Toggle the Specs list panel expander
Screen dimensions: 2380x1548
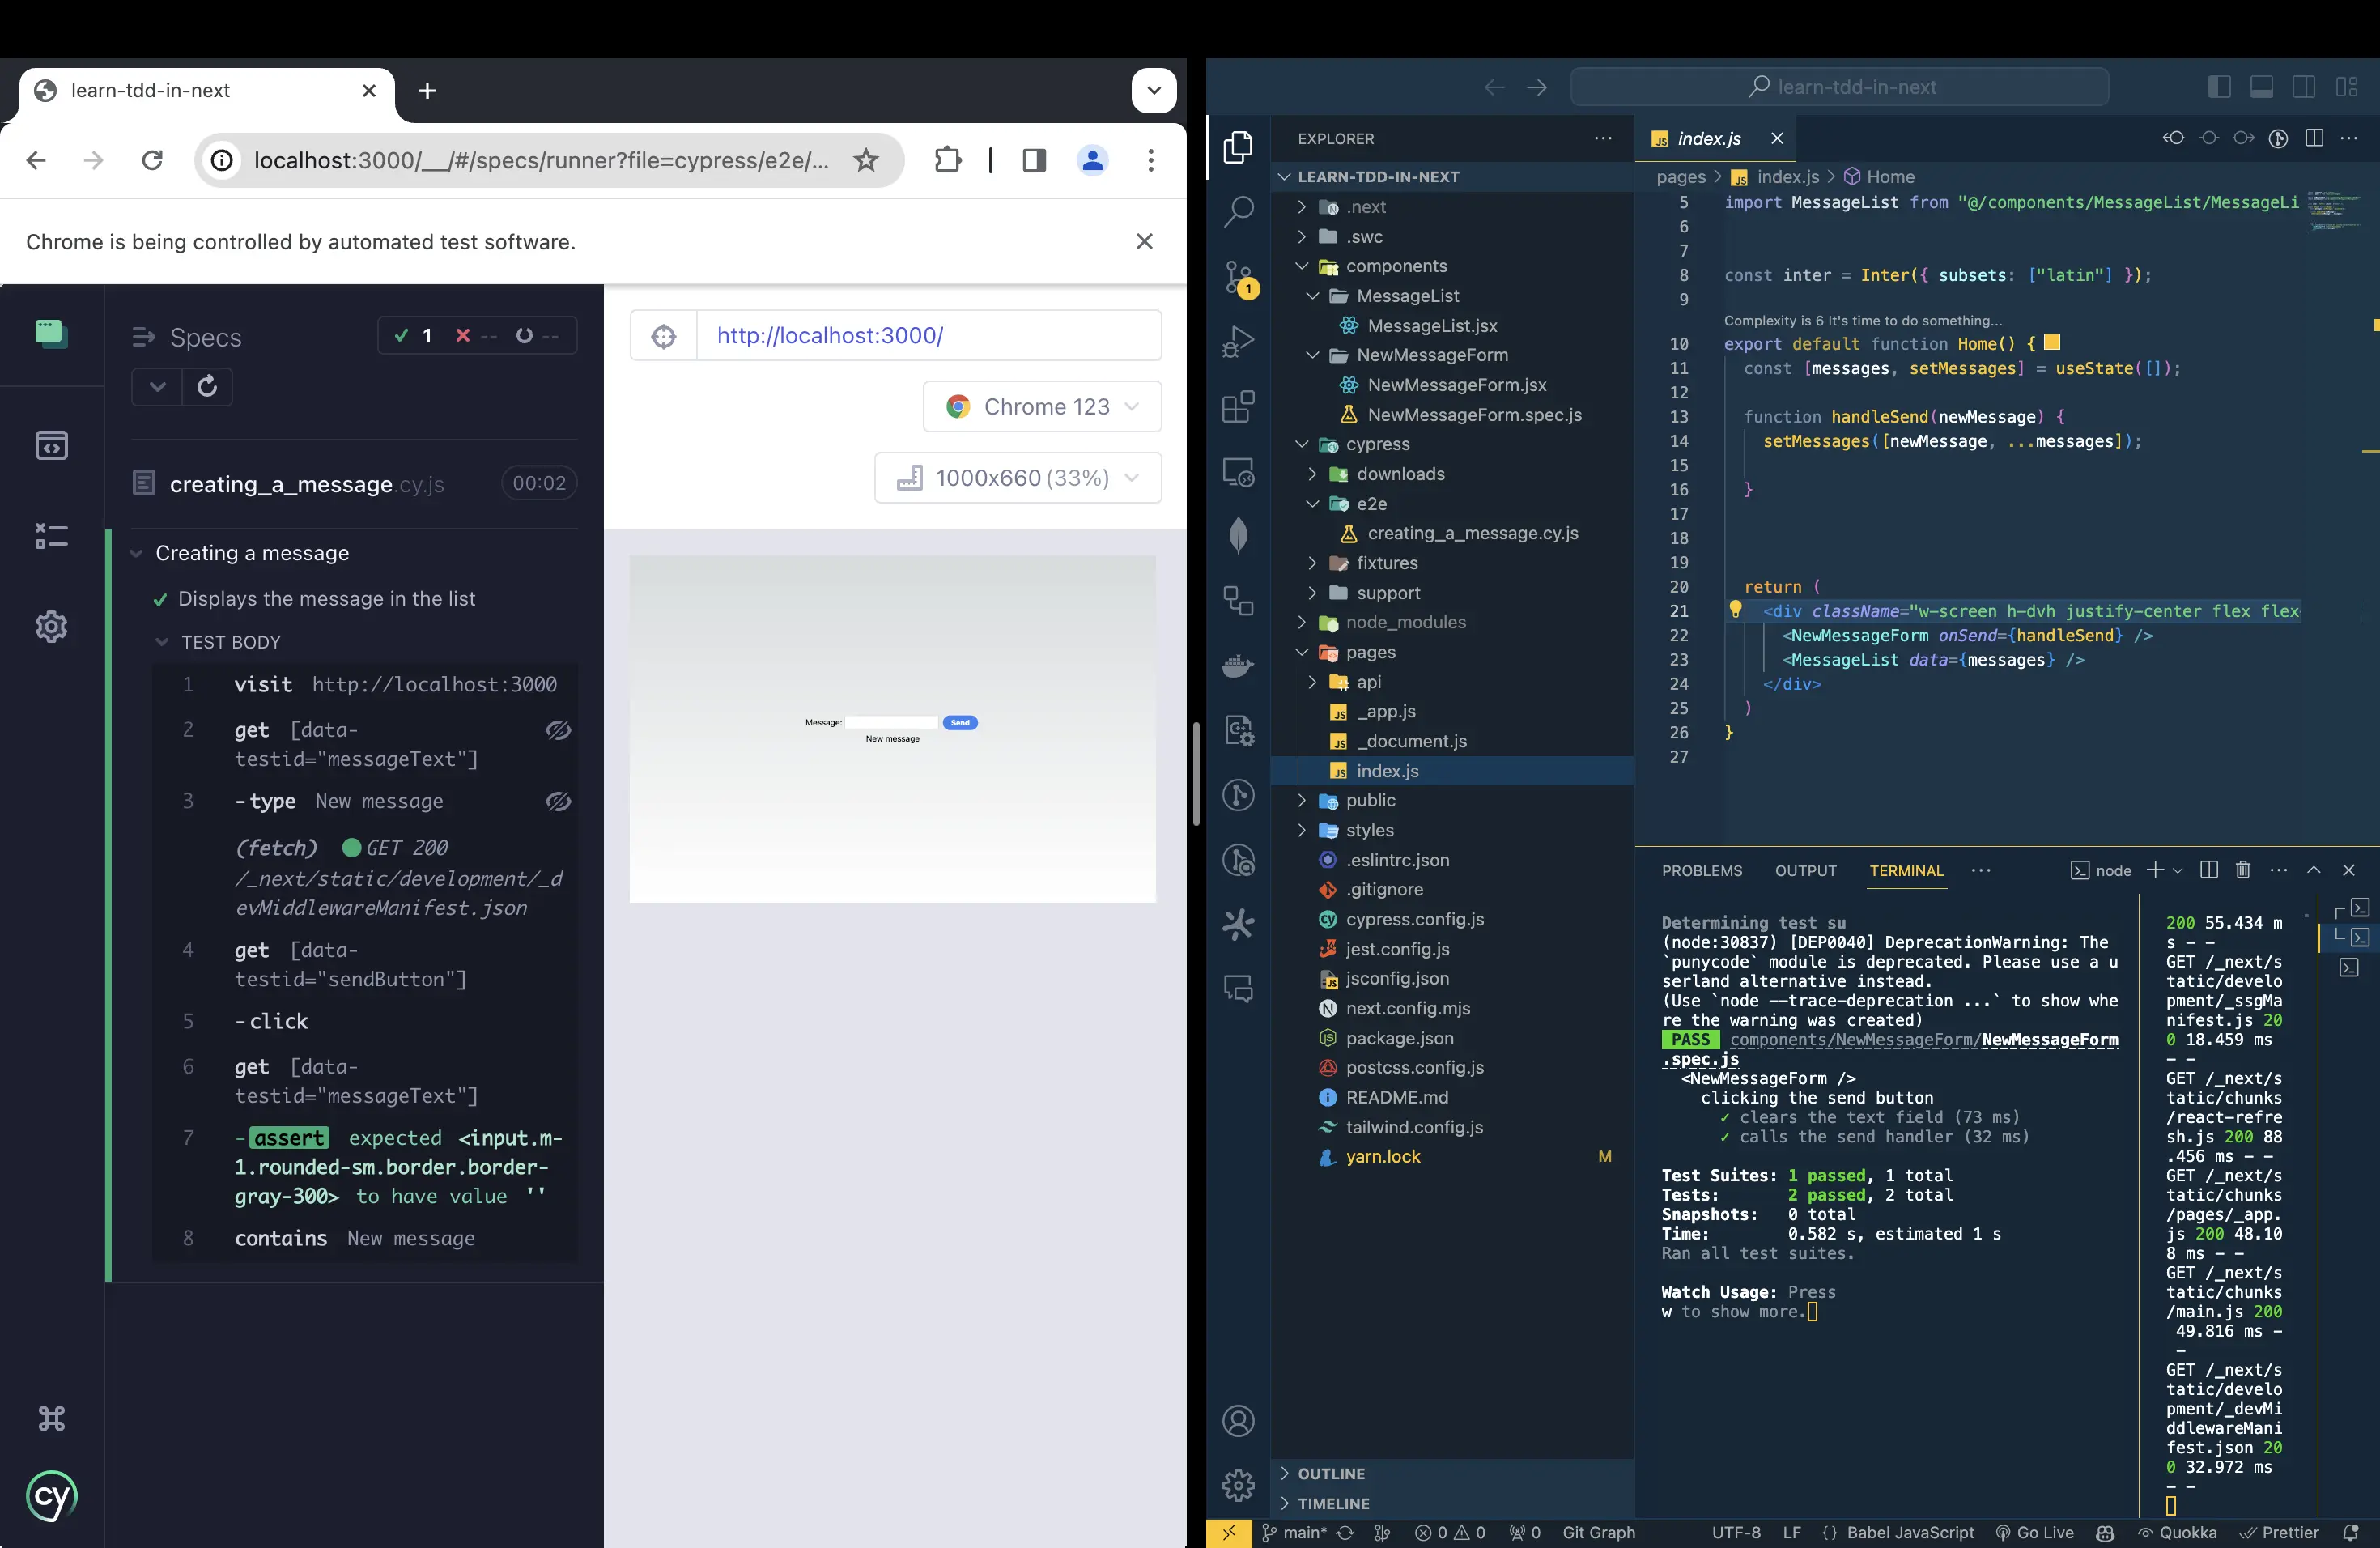point(143,338)
